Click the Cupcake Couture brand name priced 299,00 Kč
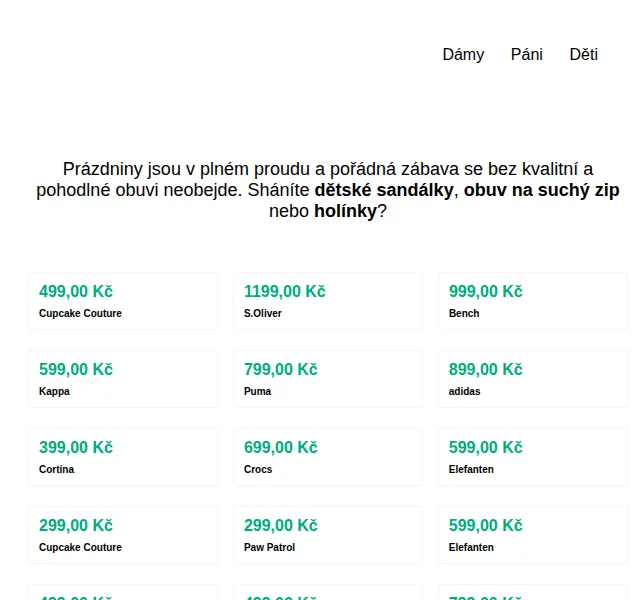The width and height of the screenshot is (640, 600). click(x=80, y=547)
